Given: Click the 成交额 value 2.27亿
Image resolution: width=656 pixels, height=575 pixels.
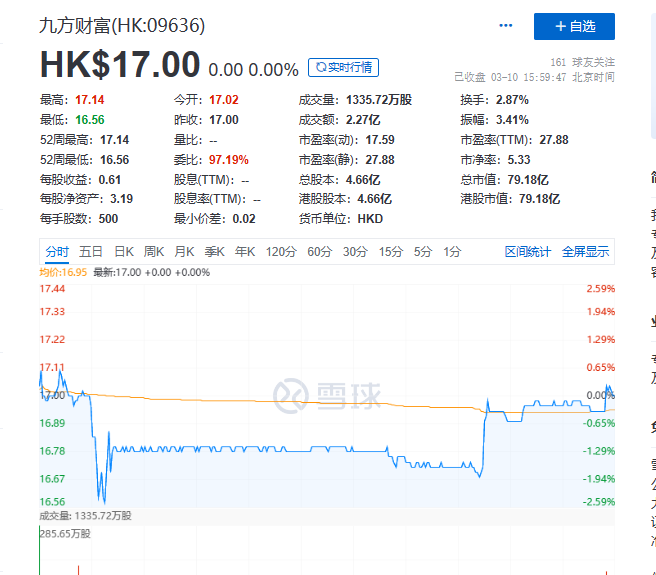Looking at the screenshot, I should (363, 120).
